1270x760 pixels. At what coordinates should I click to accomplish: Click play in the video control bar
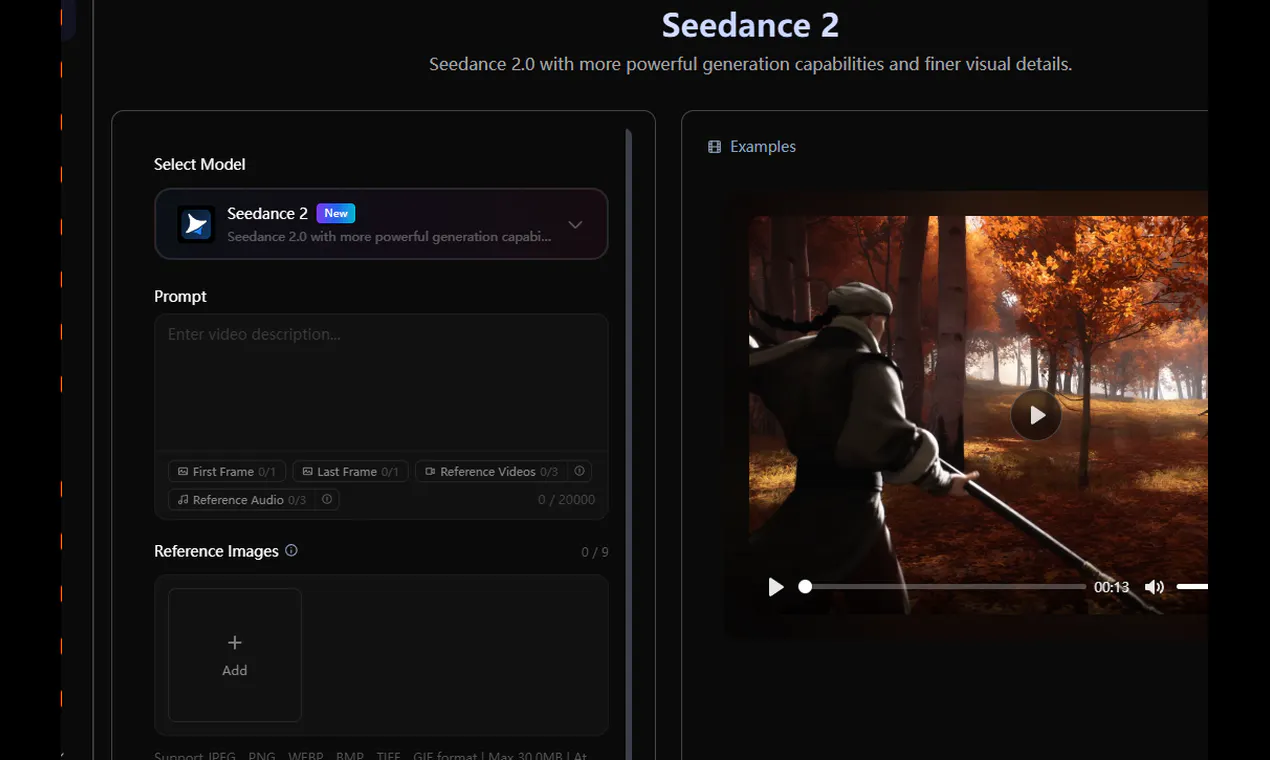pyautogui.click(x=776, y=587)
